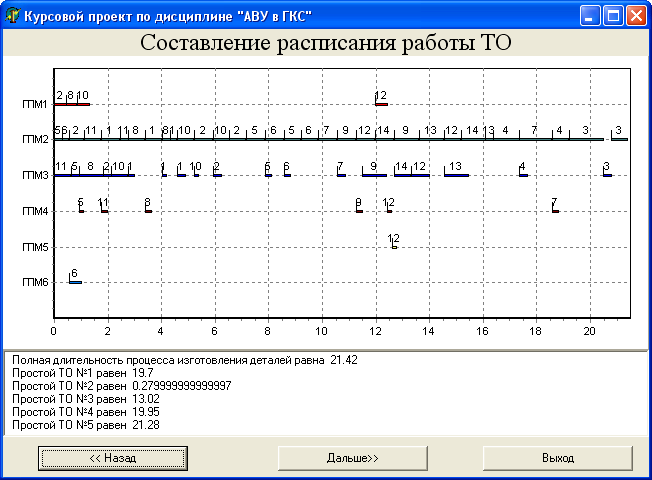652x480 pixels.
Task: Maximize the course project window
Action: click(x=613, y=15)
